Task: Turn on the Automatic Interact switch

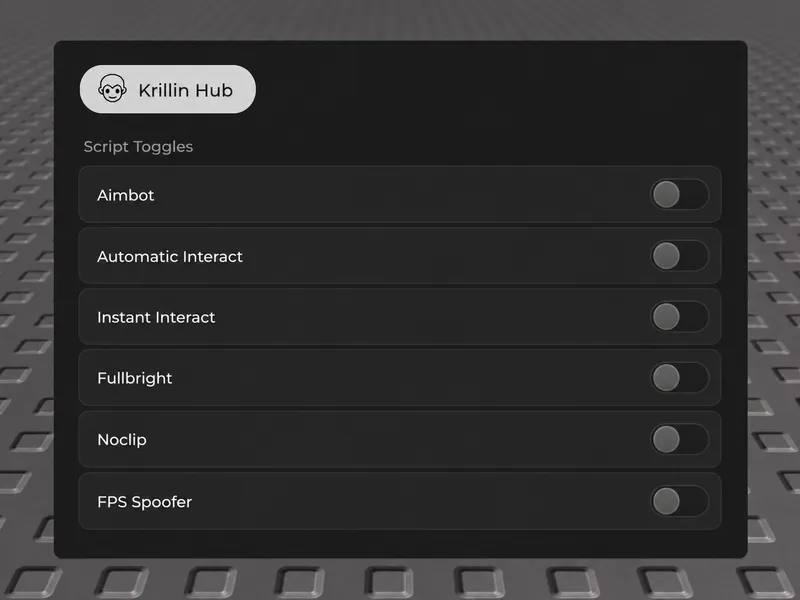Action: click(x=680, y=256)
